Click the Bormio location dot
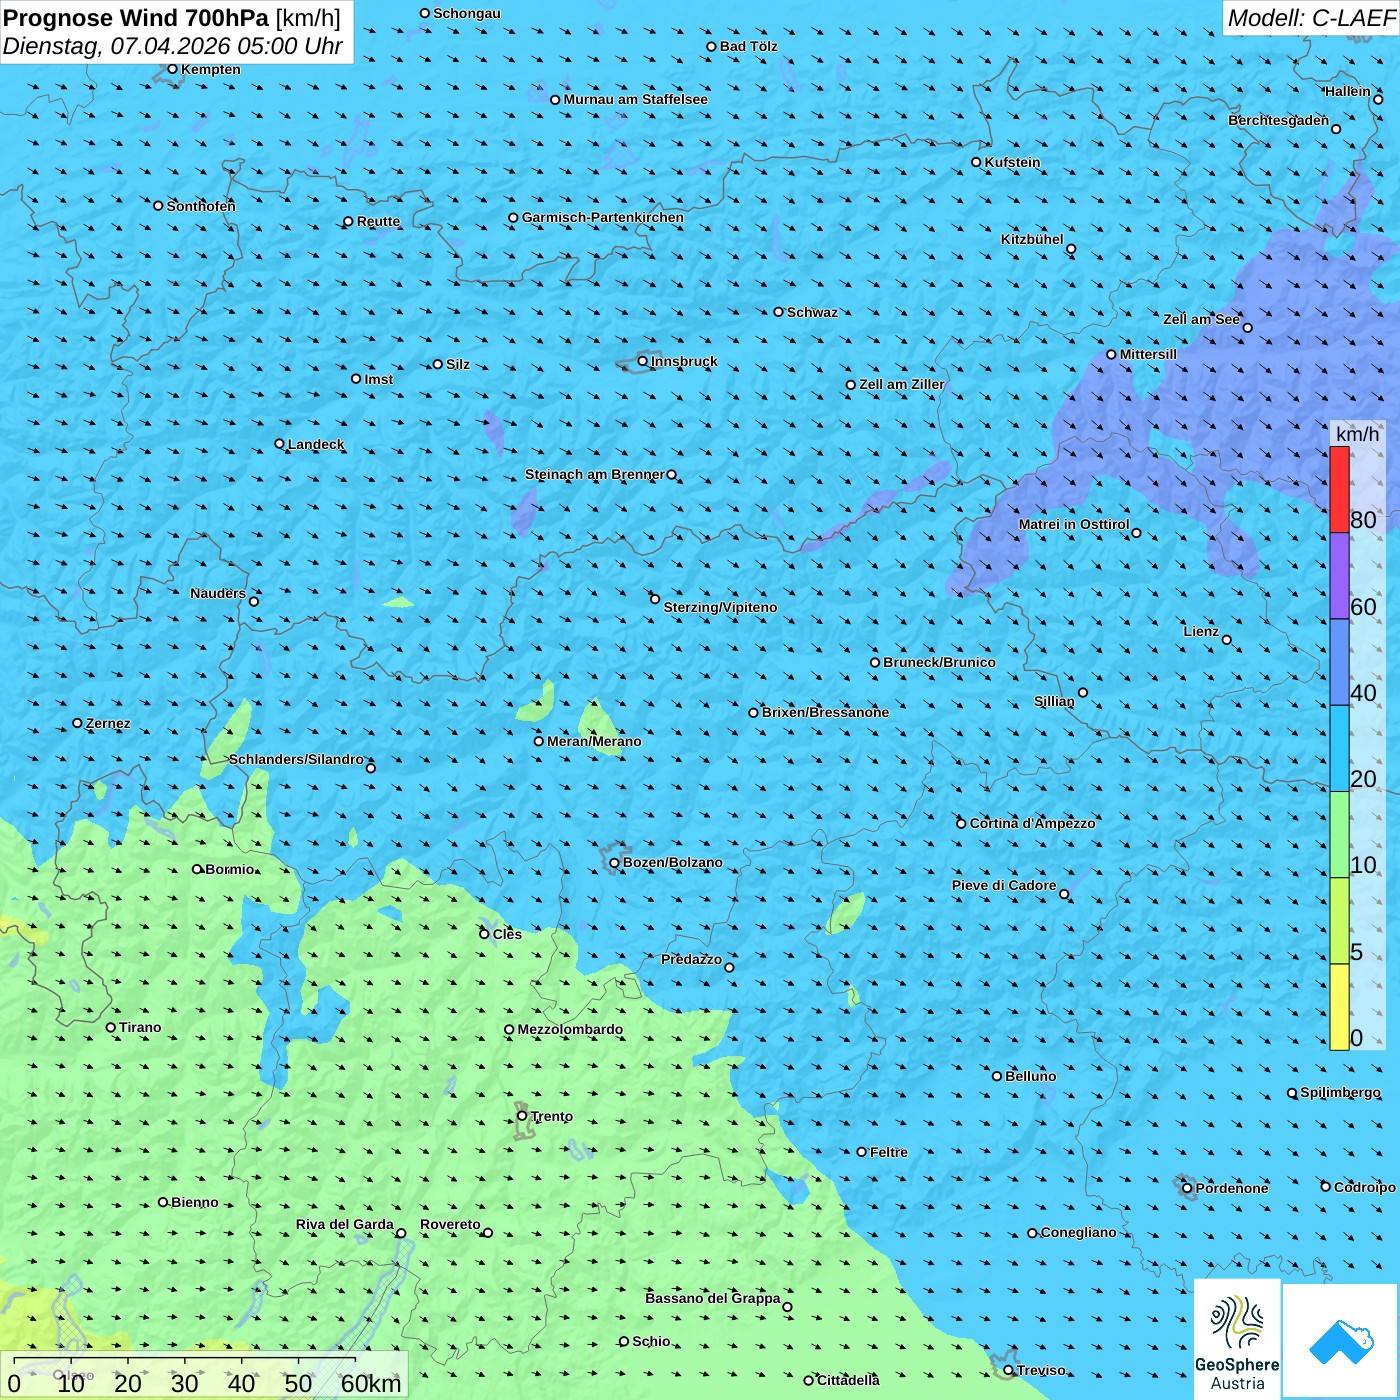The width and height of the screenshot is (1400, 1400). [197, 869]
